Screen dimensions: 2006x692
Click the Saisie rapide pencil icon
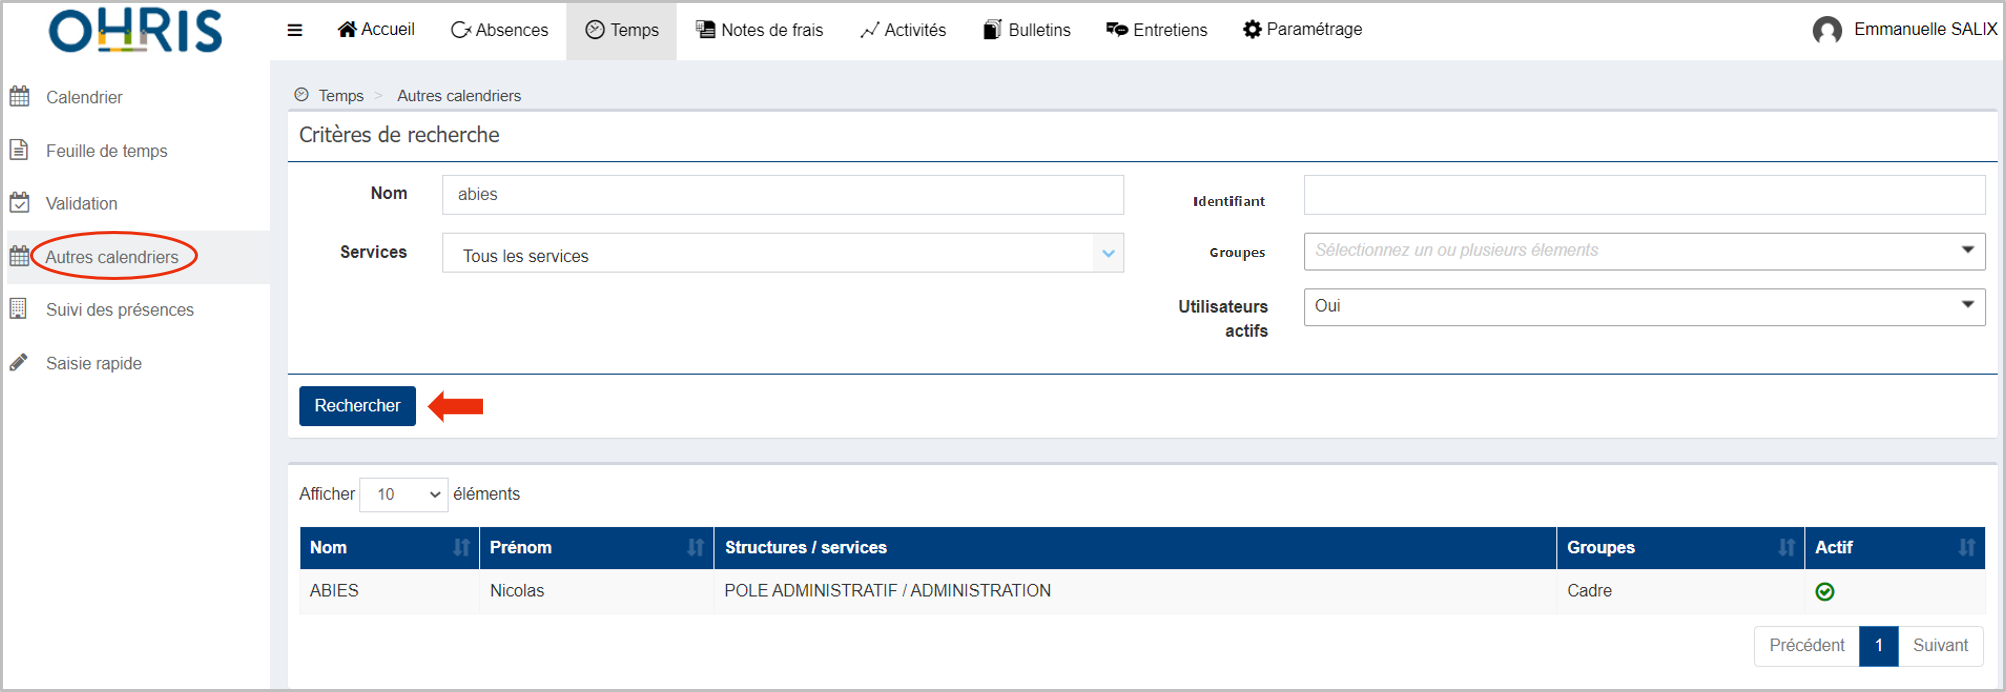coord(18,362)
